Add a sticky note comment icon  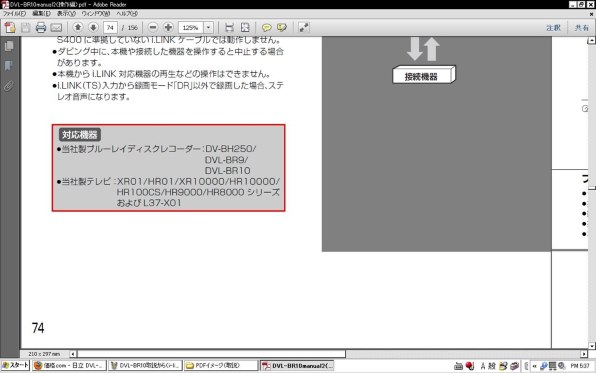coord(266,27)
